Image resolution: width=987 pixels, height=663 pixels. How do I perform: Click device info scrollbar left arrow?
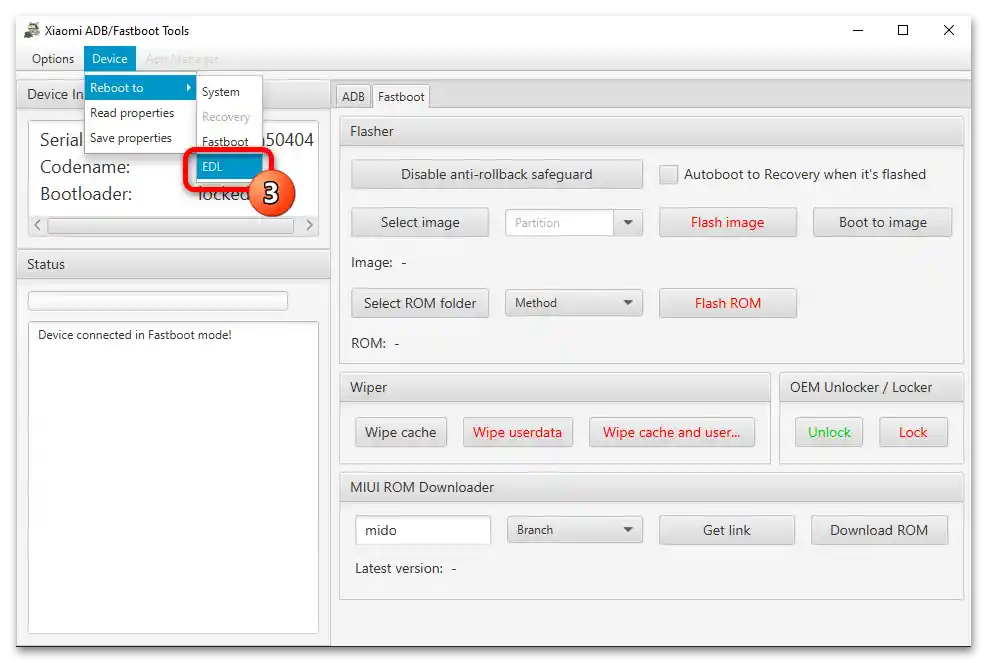click(x=37, y=225)
